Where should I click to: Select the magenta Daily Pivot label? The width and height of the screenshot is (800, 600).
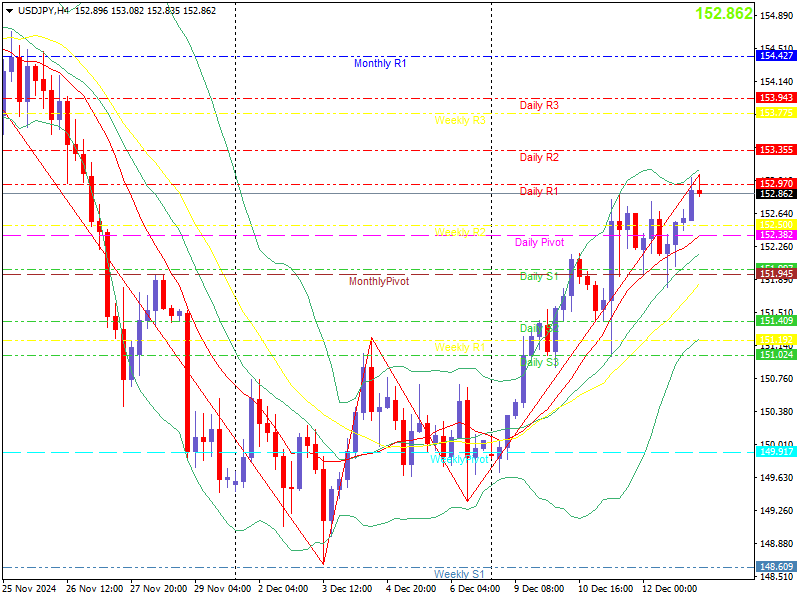pyautogui.click(x=539, y=242)
